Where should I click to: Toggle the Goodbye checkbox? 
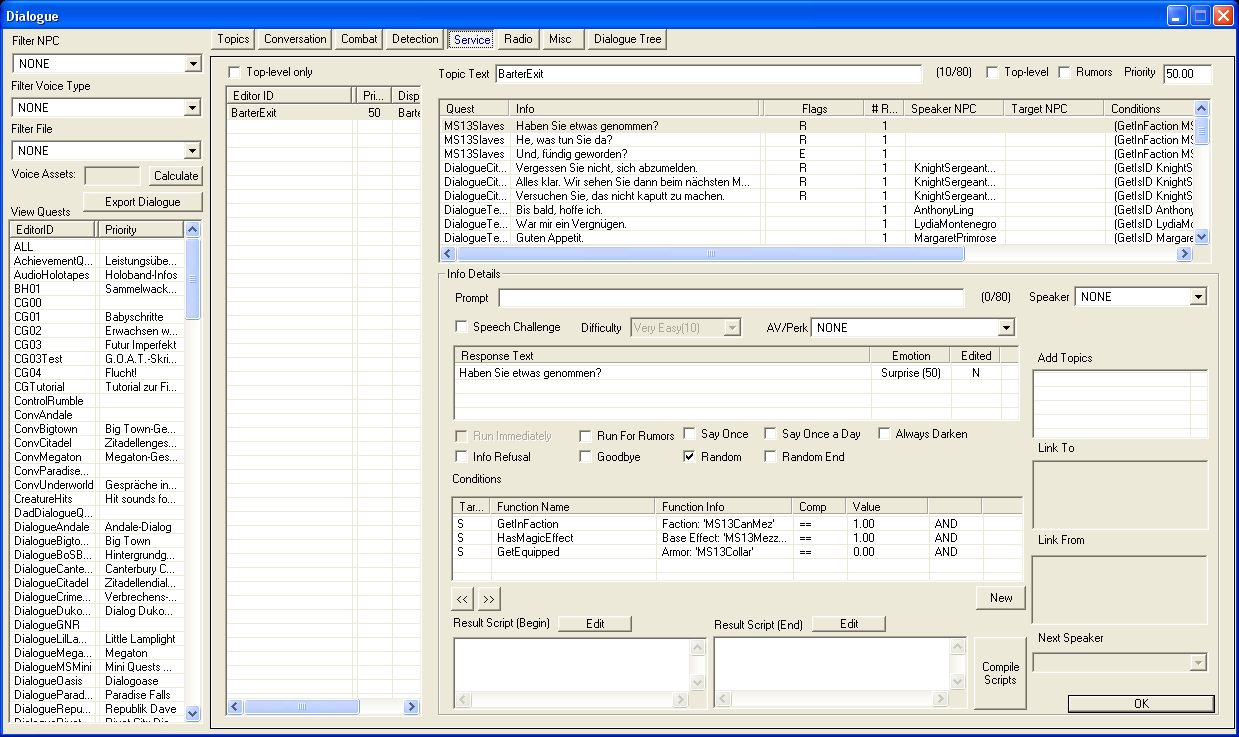tap(586, 457)
